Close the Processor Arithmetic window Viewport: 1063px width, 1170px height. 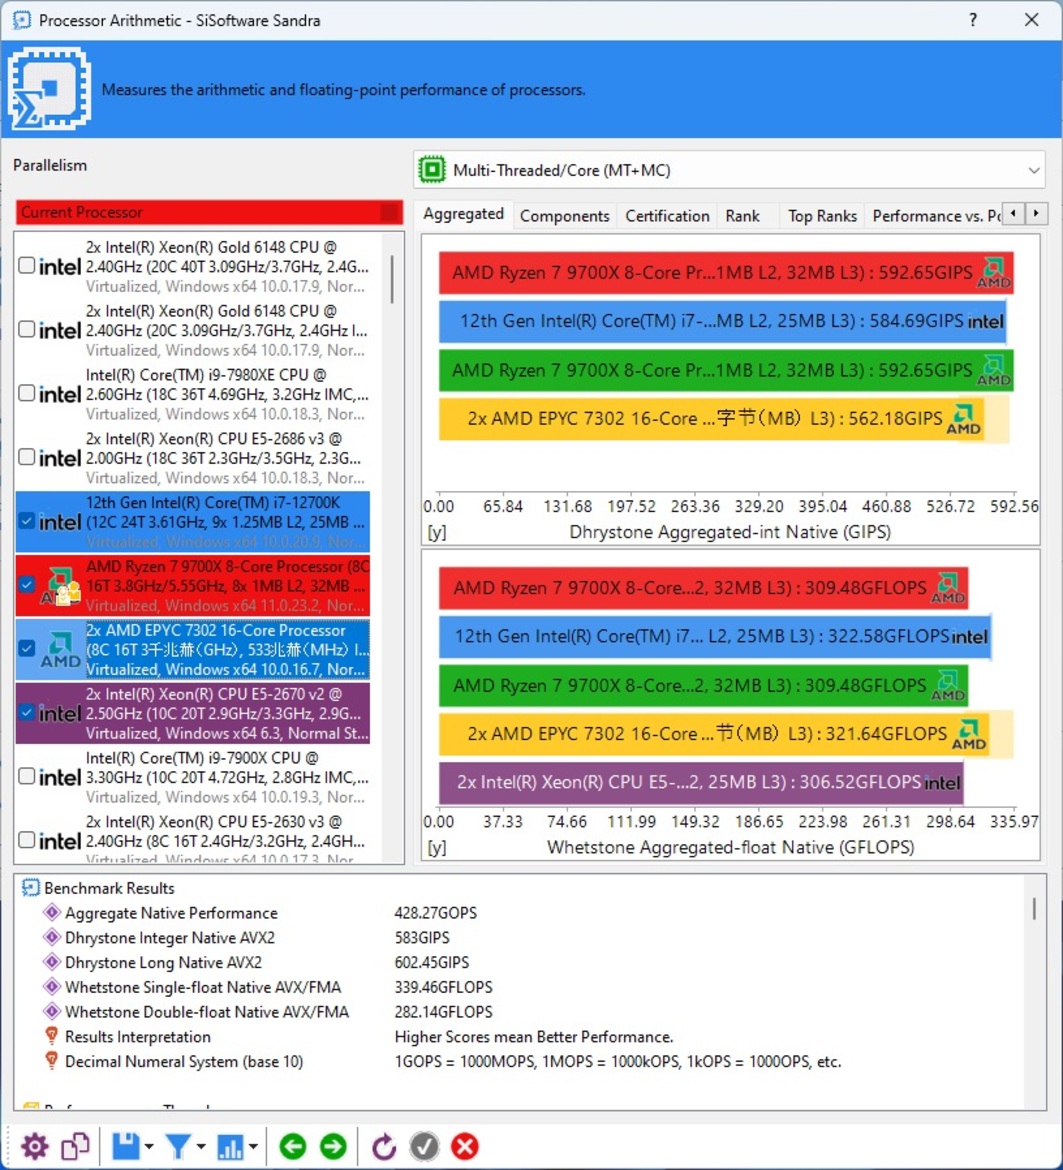coord(1032,20)
